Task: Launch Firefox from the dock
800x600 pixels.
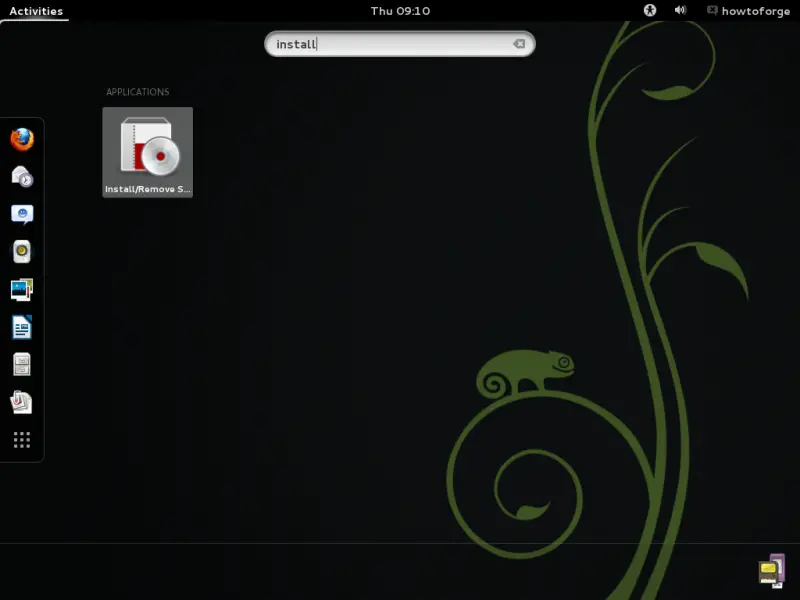Action: pyautogui.click(x=22, y=139)
